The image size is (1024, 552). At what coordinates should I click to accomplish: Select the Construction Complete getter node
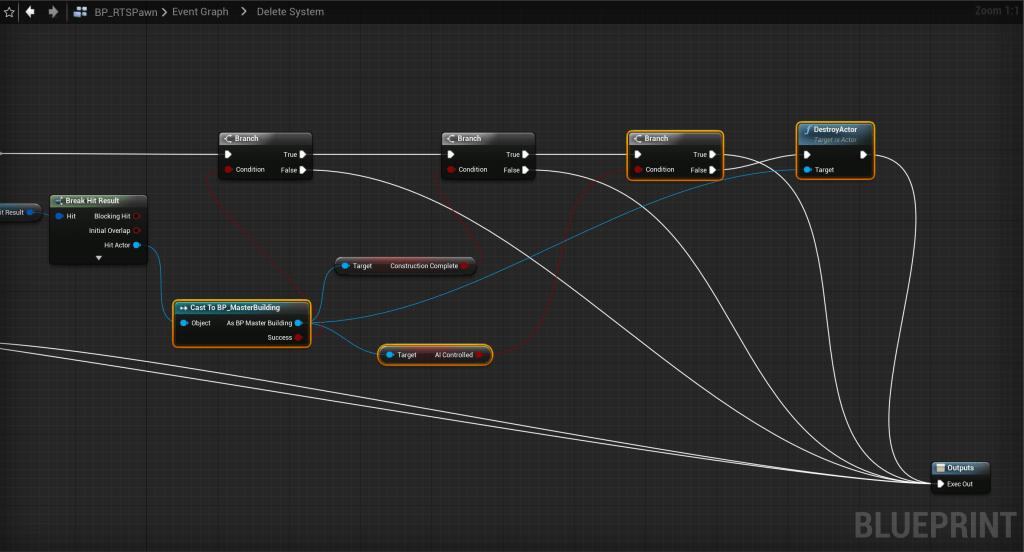tap(405, 266)
